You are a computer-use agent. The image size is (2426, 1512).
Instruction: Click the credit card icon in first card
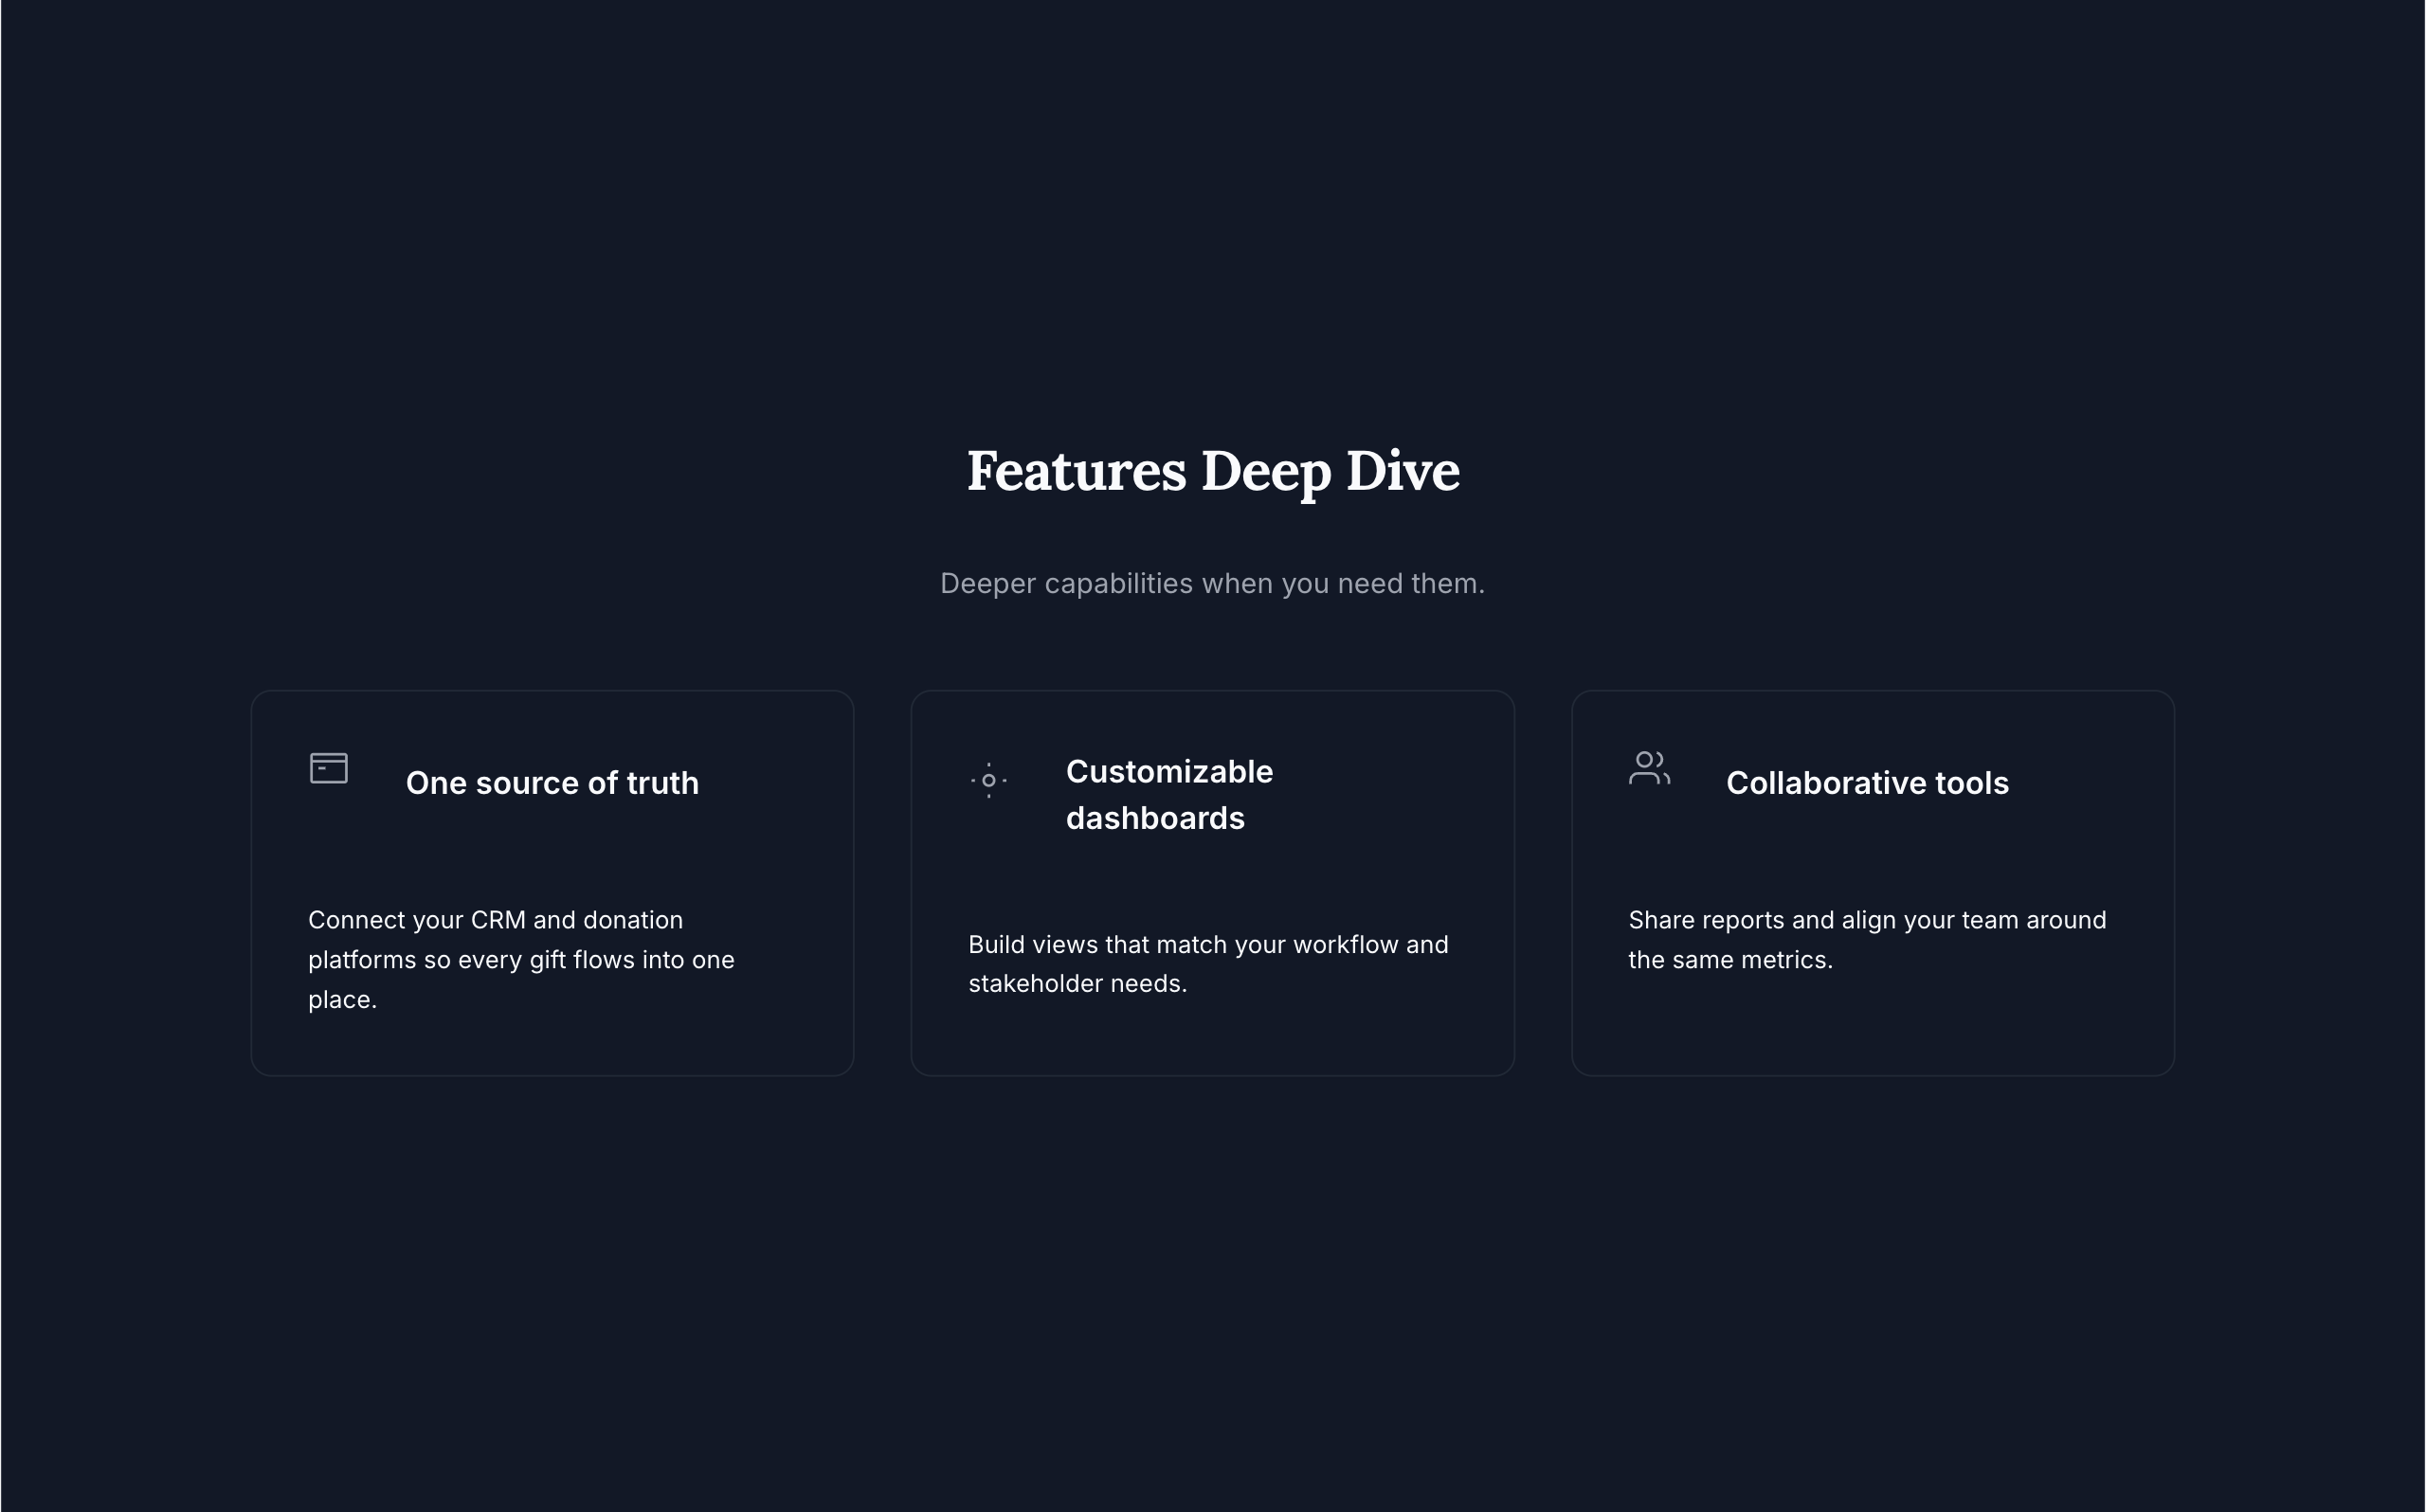tap(328, 768)
